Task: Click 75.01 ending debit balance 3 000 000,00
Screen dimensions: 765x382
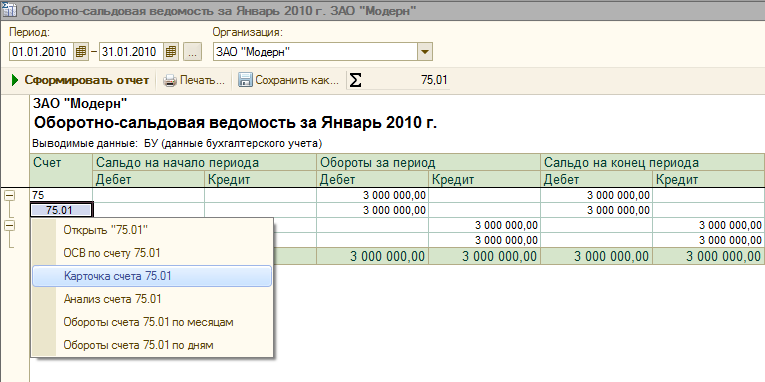Action: pyautogui.click(x=597, y=210)
